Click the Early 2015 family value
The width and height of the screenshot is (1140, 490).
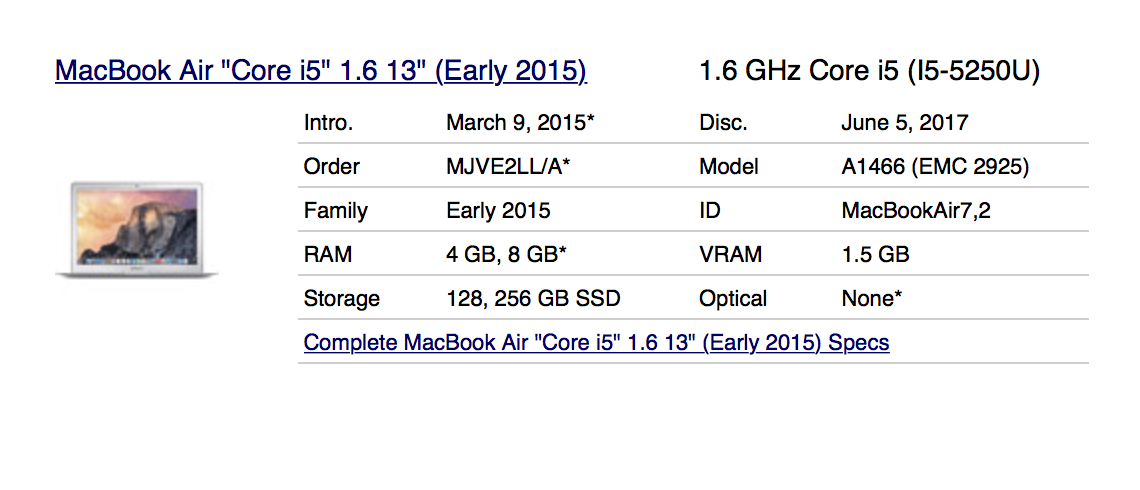(498, 211)
